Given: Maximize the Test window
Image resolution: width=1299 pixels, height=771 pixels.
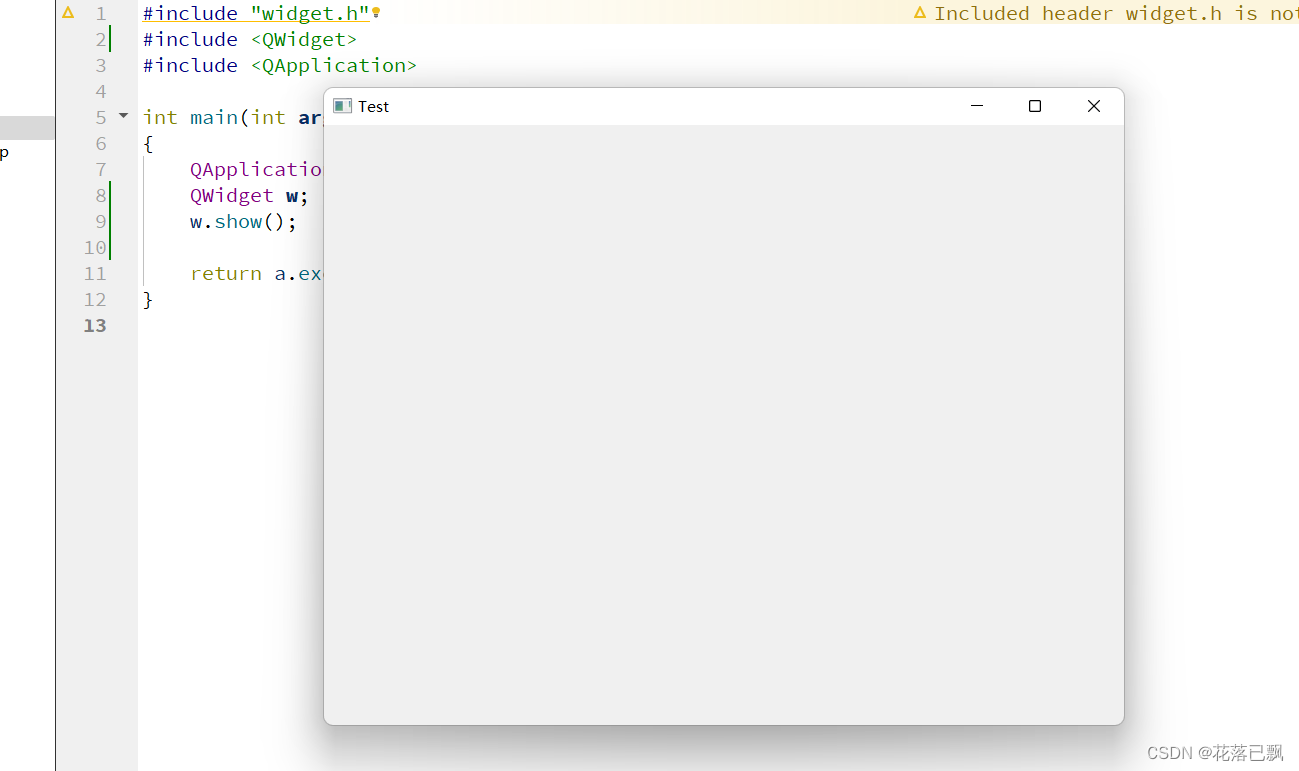Looking at the screenshot, I should click(x=1035, y=106).
